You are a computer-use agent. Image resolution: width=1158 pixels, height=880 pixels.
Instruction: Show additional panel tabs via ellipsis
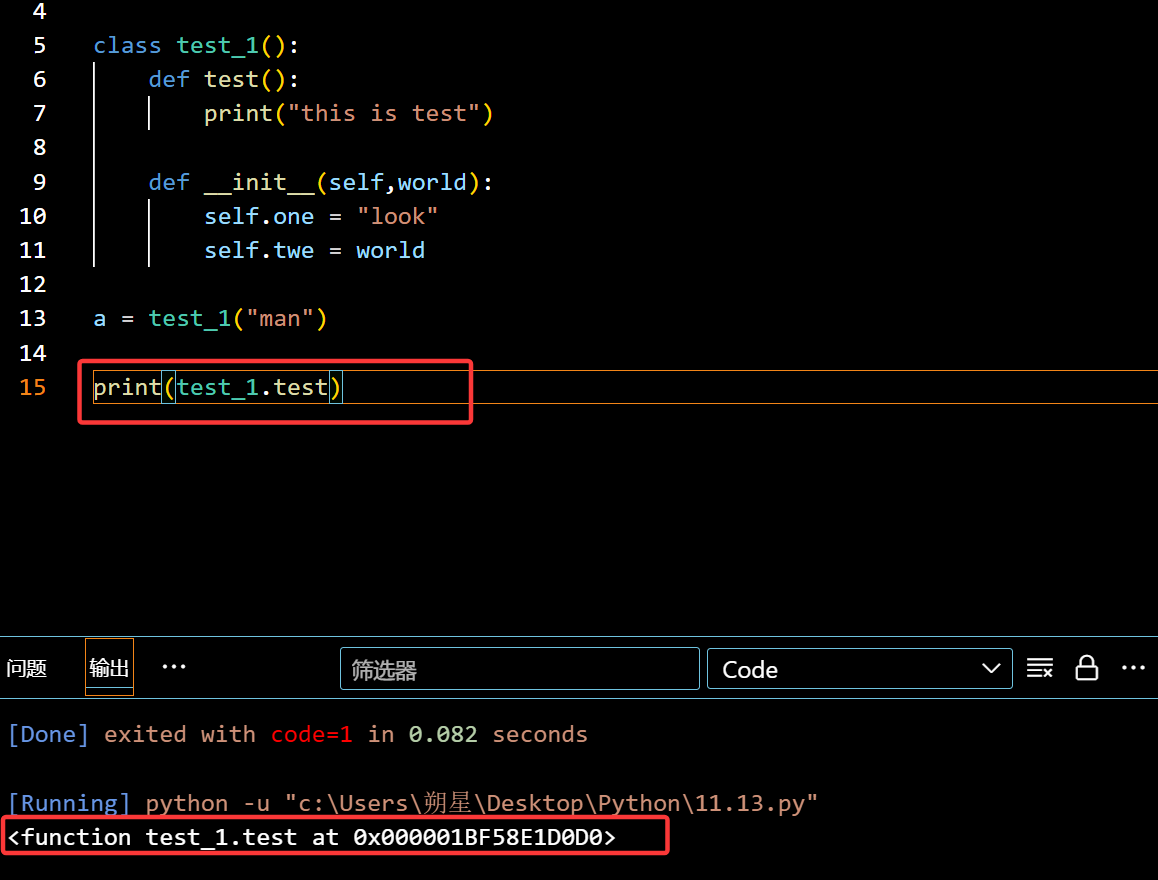click(174, 667)
